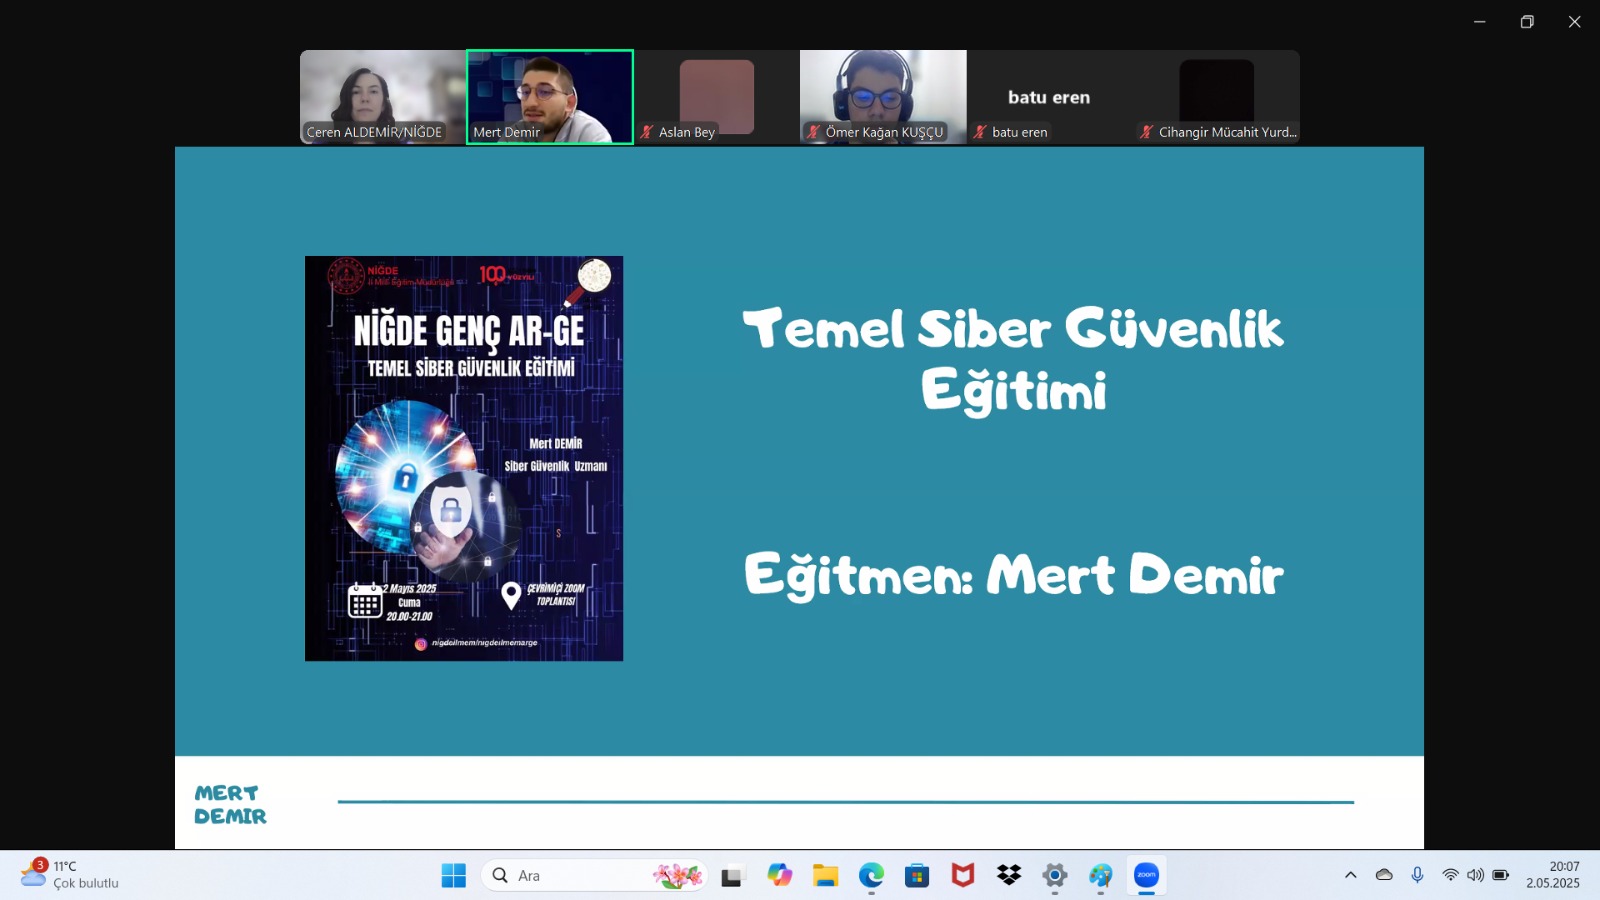The image size is (1600, 900).
Task: Open Zoom from the taskbar
Action: pos(1145,875)
